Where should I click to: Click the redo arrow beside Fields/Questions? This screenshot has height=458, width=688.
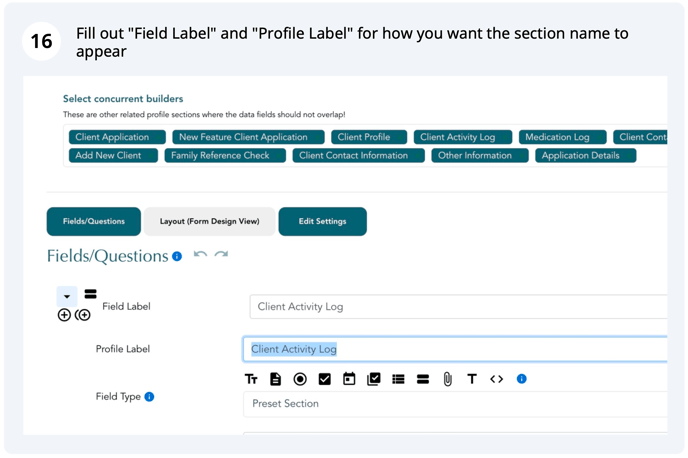[x=221, y=255]
